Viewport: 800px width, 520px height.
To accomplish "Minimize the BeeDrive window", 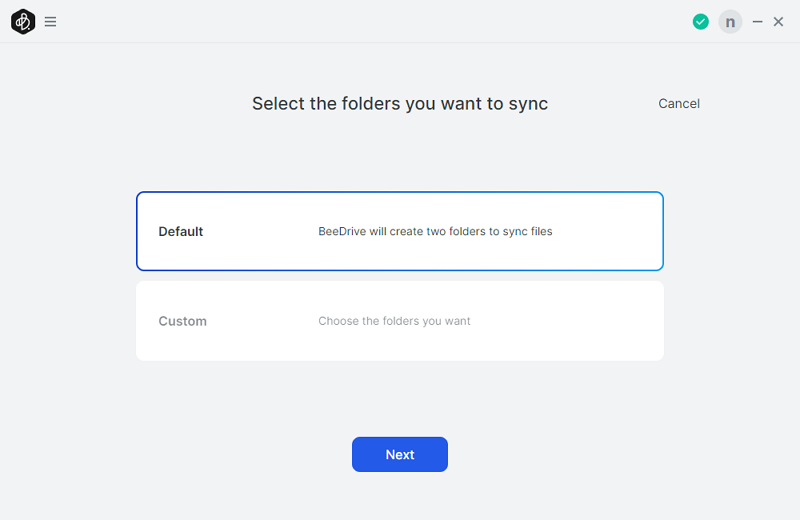I will pos(757,21).
